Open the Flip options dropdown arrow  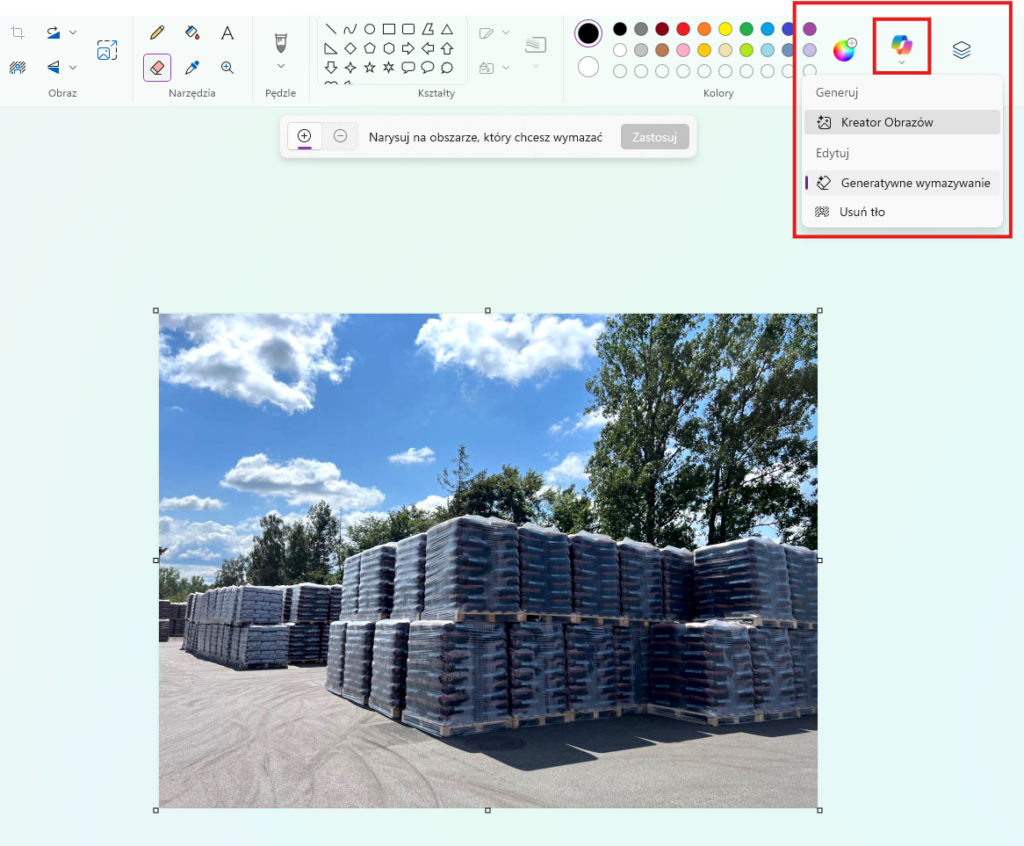73,67
